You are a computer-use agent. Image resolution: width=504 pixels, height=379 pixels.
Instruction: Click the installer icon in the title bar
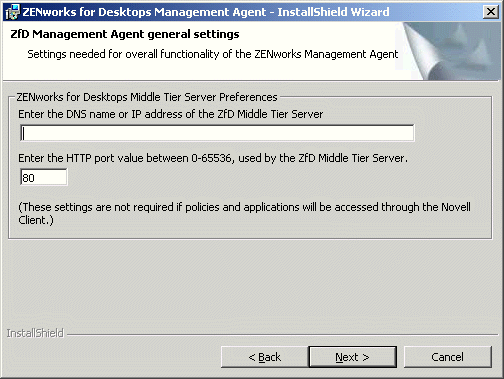[x=13, y=12]
